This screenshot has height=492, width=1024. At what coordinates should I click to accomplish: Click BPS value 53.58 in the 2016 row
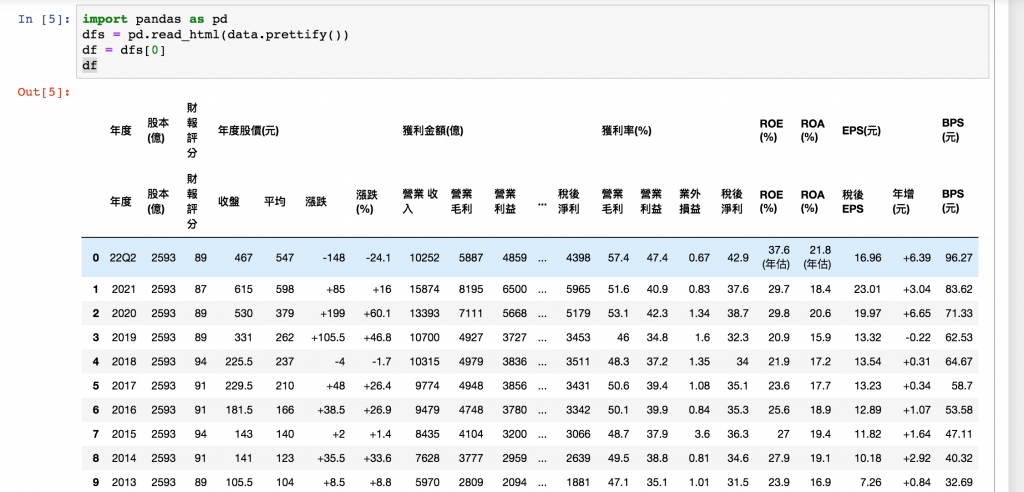[x=959, y=410]
